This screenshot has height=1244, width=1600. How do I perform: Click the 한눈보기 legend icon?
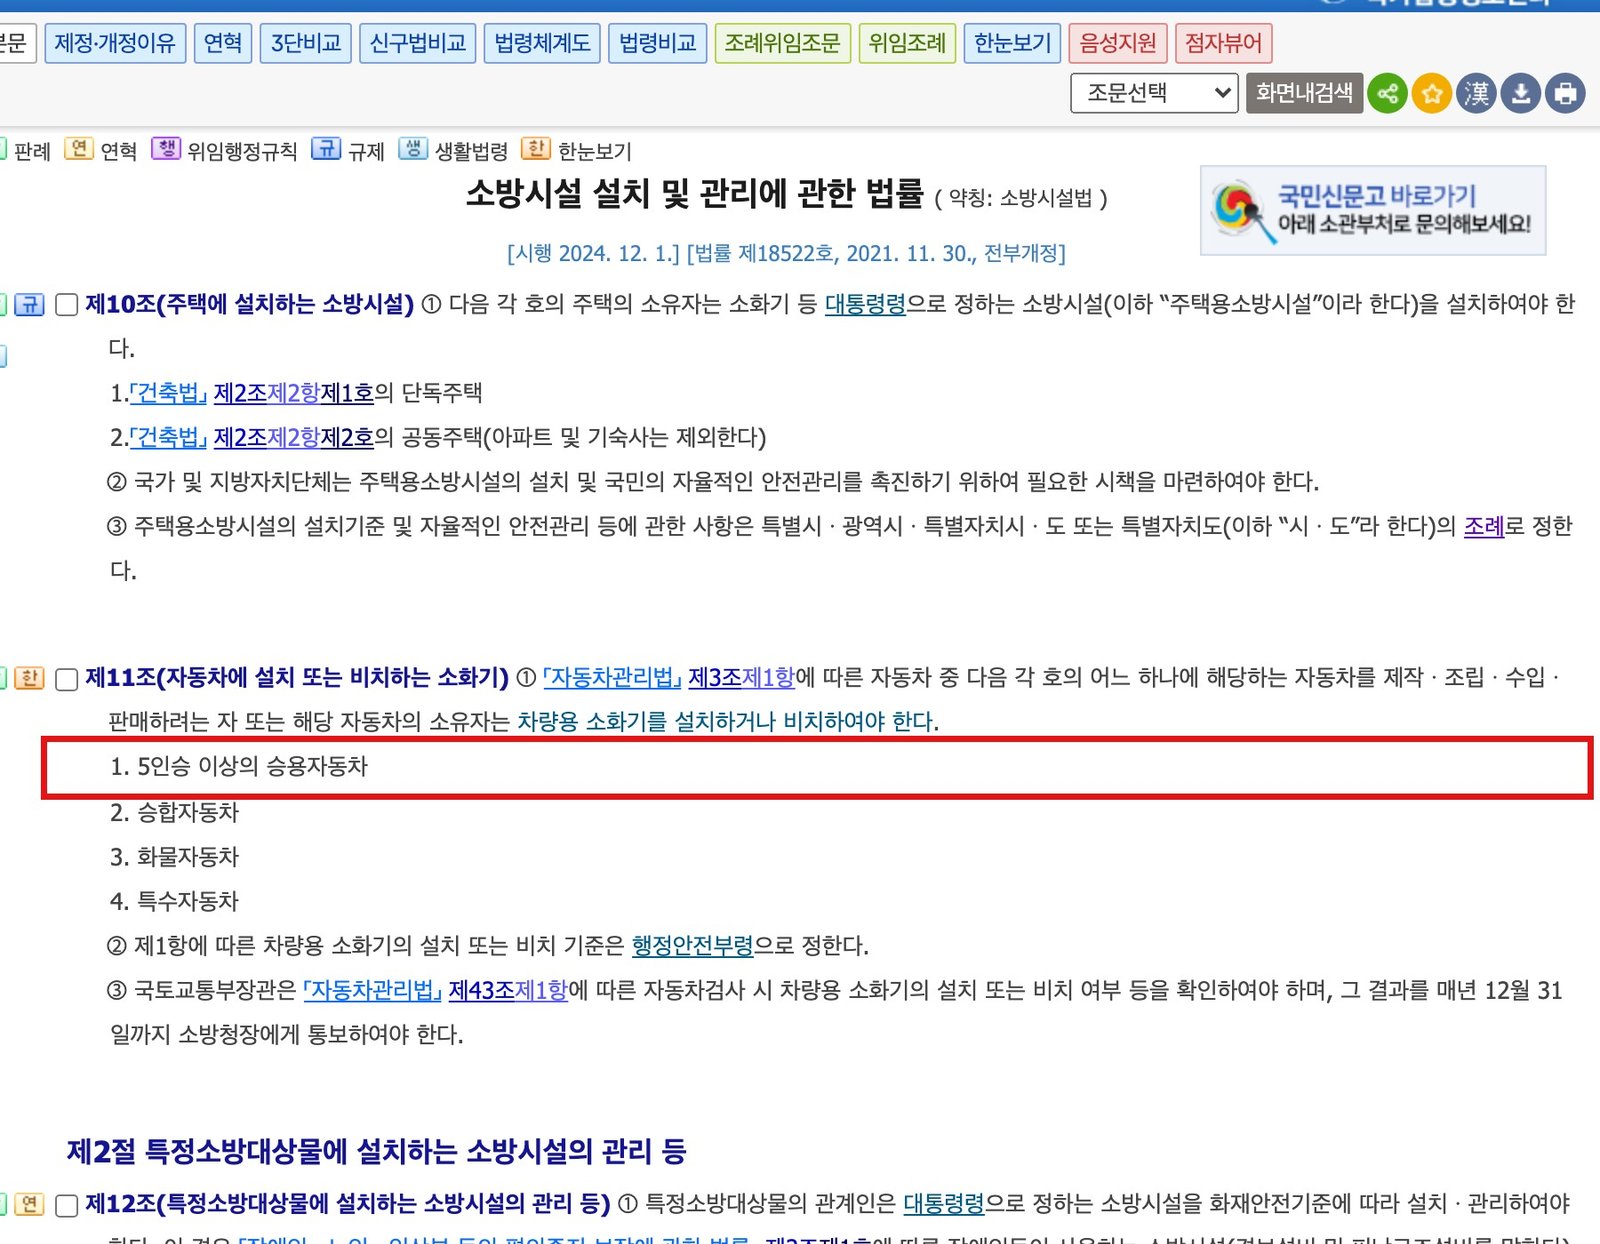click(x=536, y=149)
